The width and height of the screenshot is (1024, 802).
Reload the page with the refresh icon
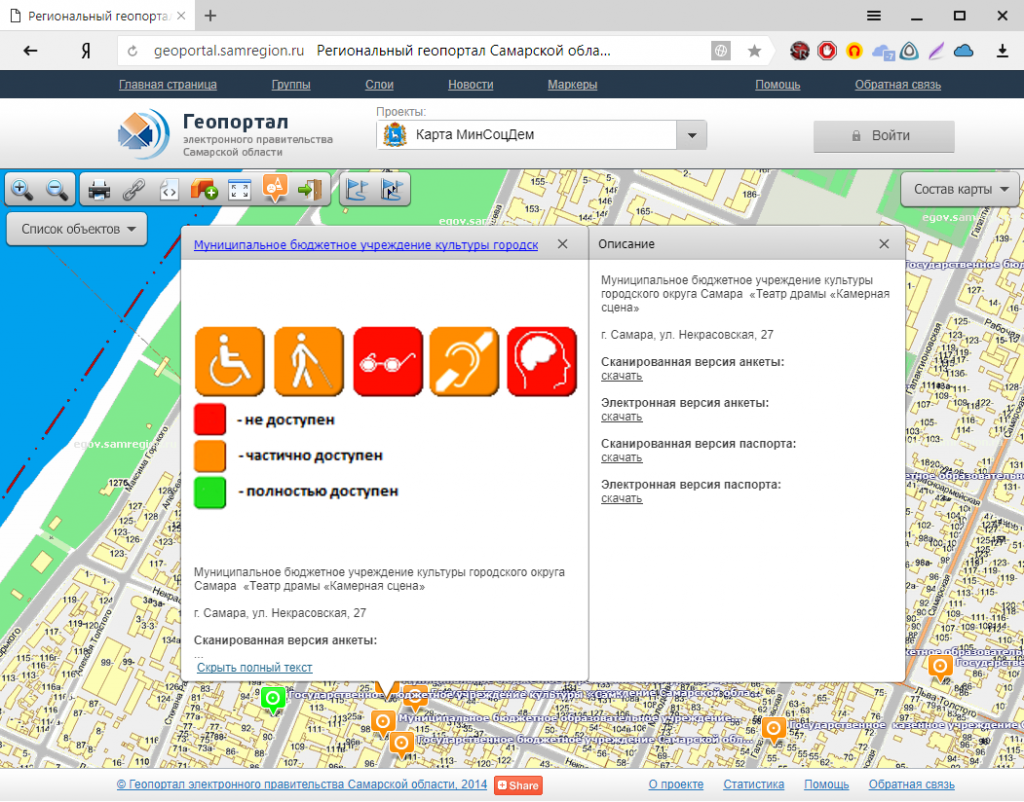tap(133, 51)
